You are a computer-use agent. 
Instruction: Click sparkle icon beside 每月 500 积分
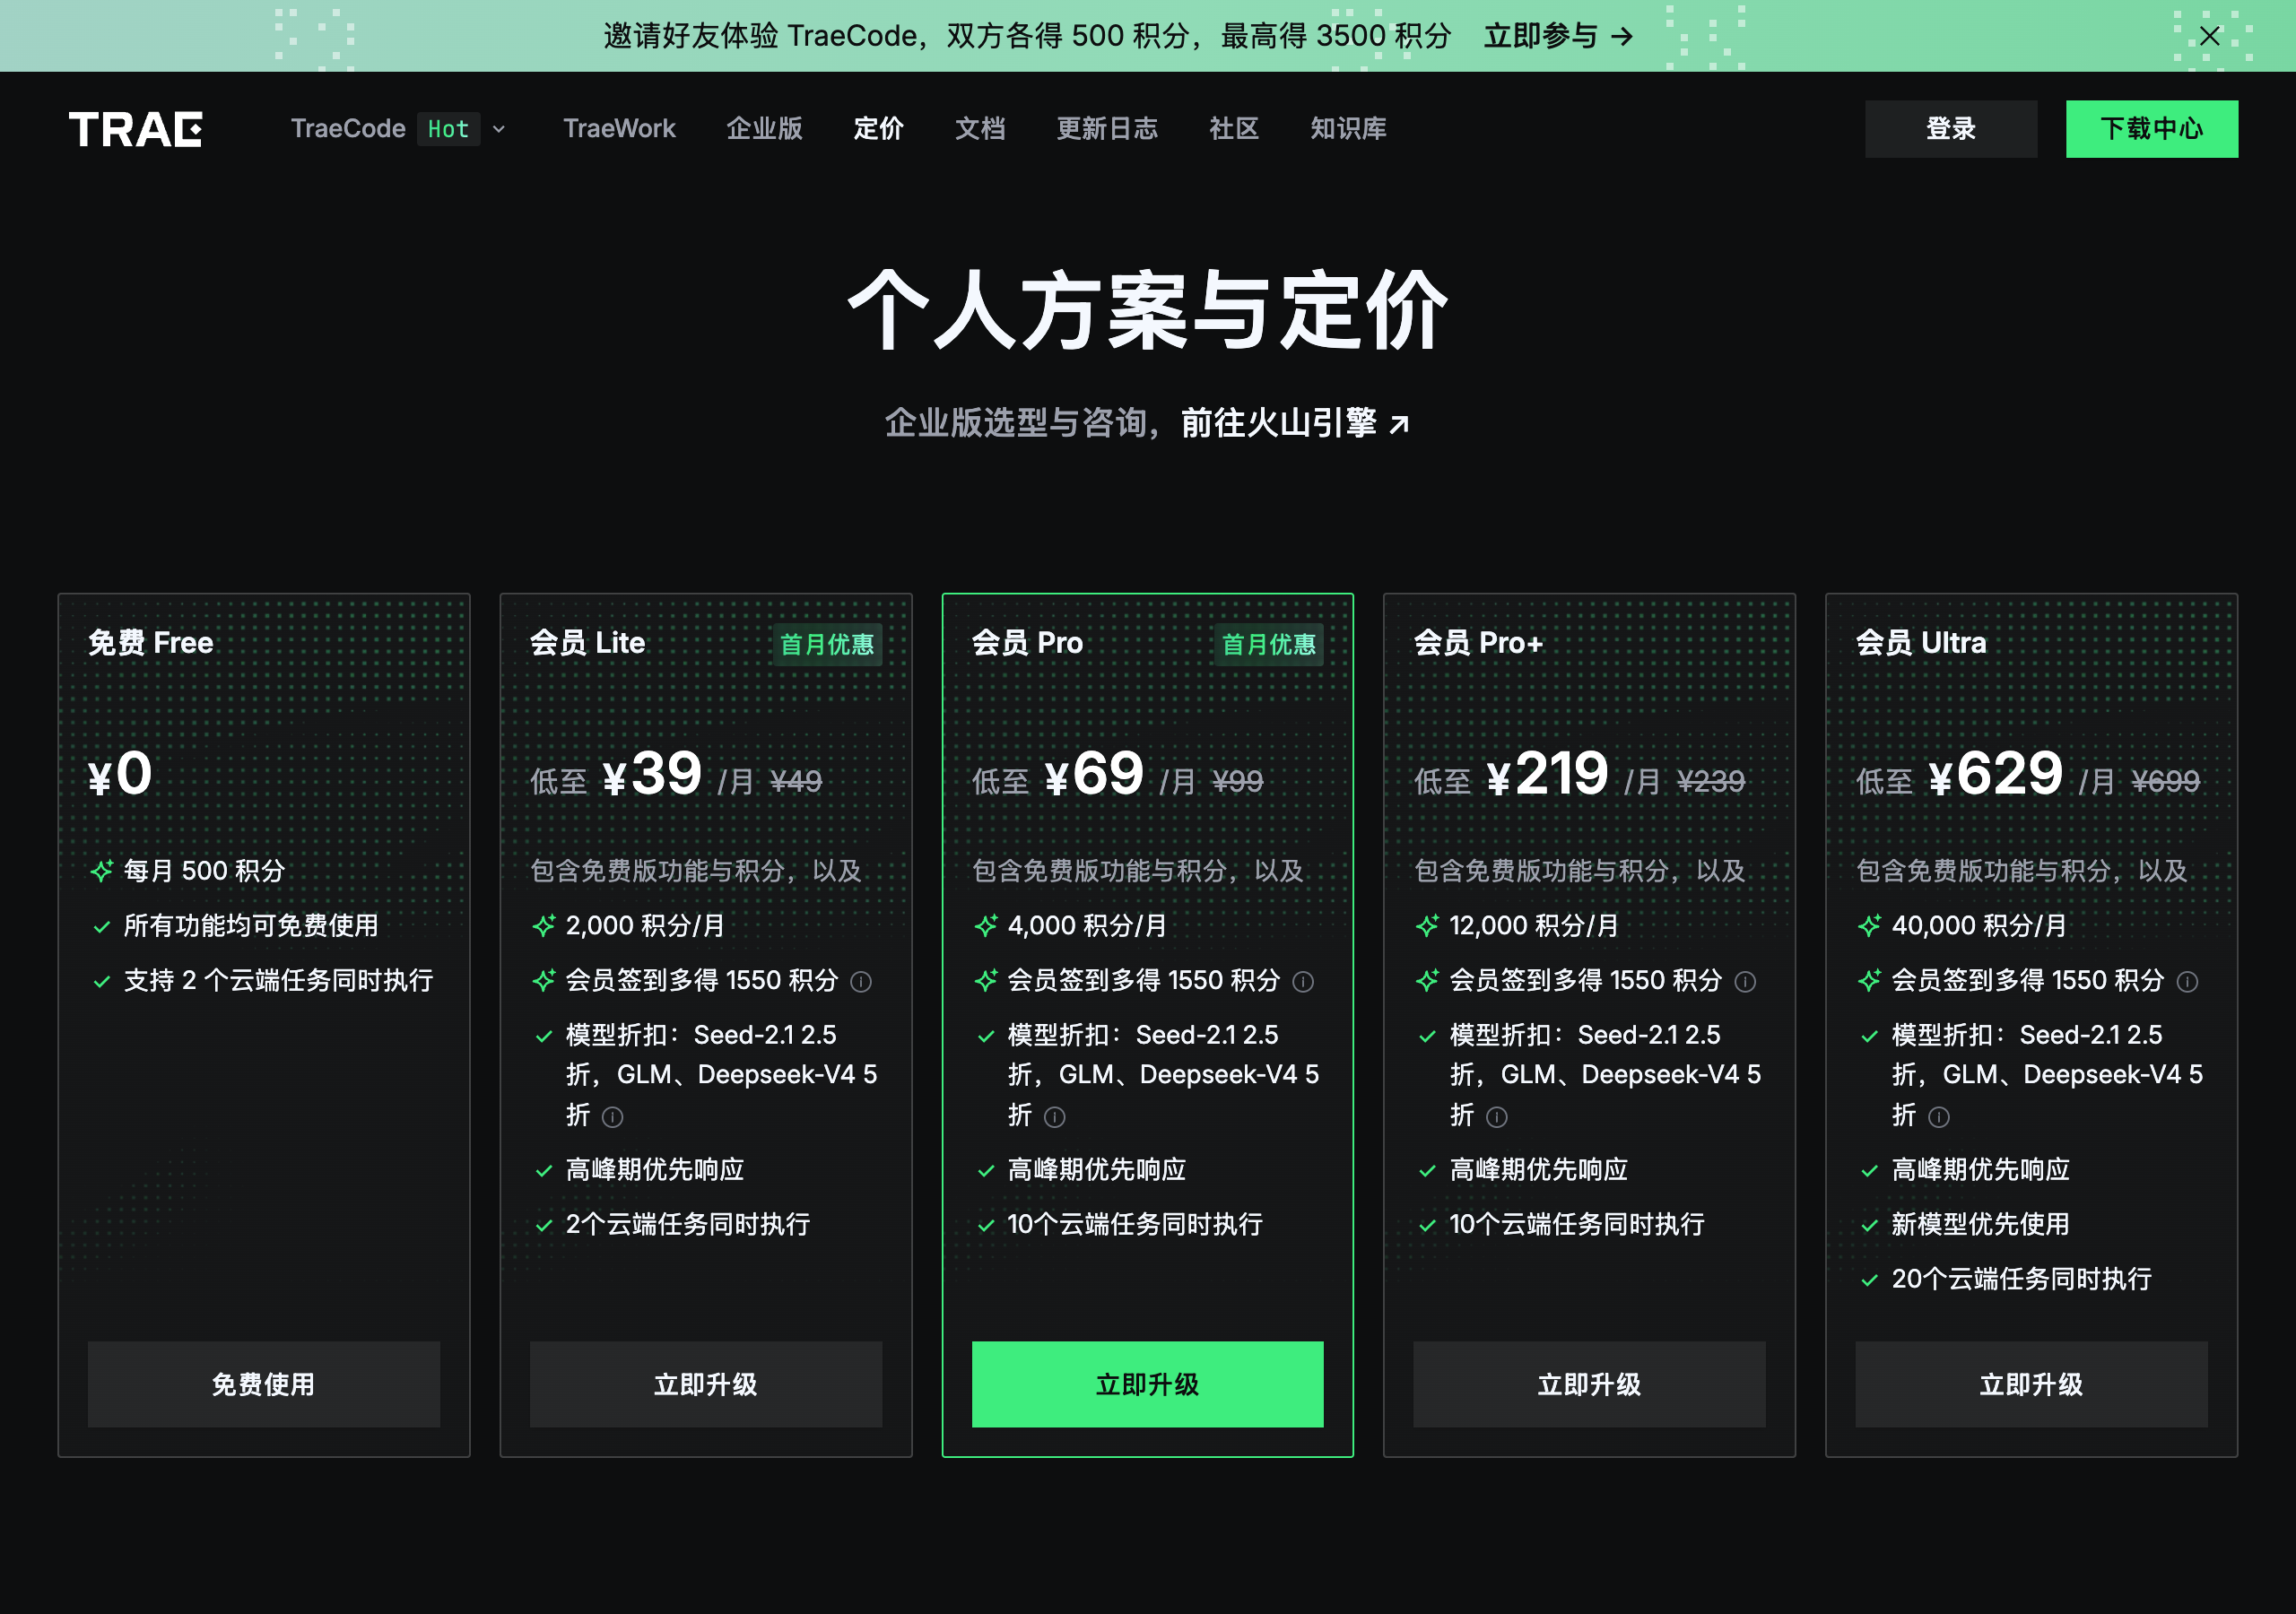click(102, 871)
